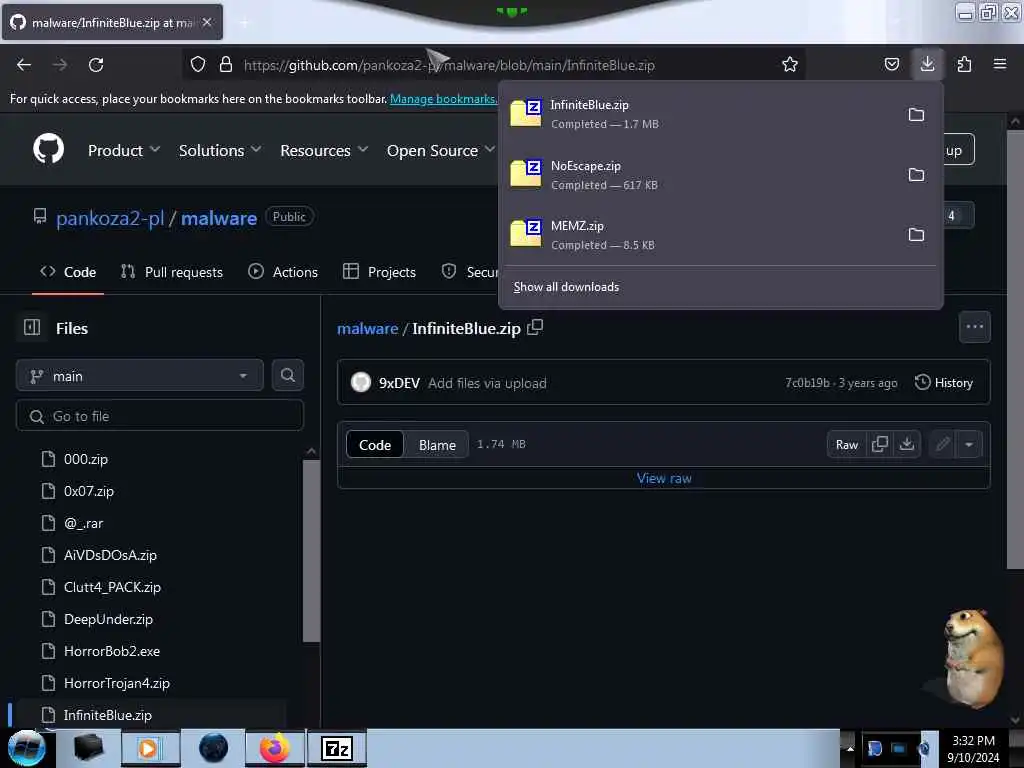Open the Projects tab
Viewport: 1024px width, 768px height.
point(379,272)
